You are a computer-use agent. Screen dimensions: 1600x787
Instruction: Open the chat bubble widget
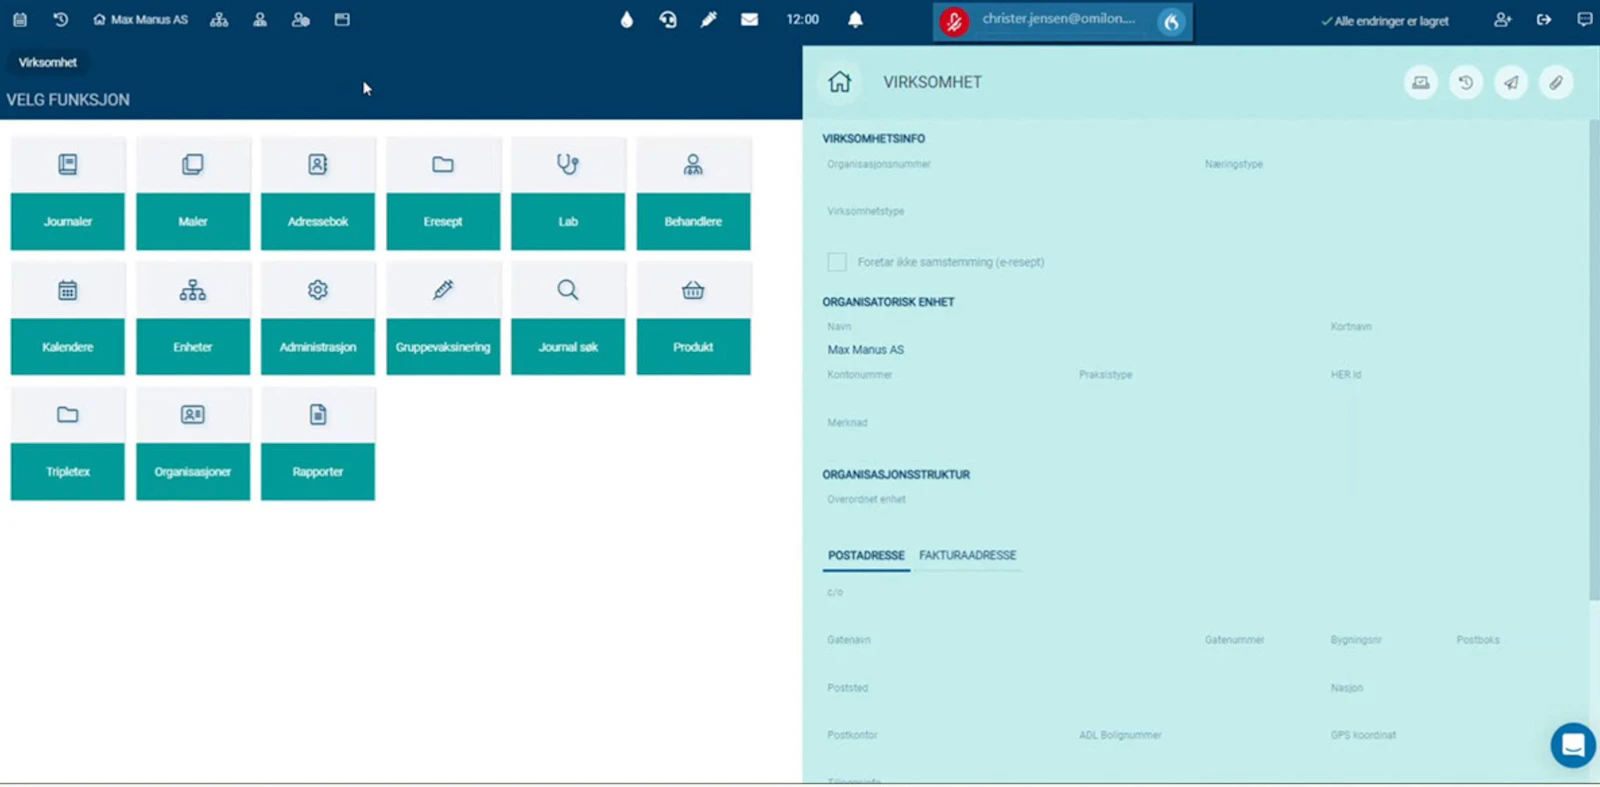tap(1573, 745)
